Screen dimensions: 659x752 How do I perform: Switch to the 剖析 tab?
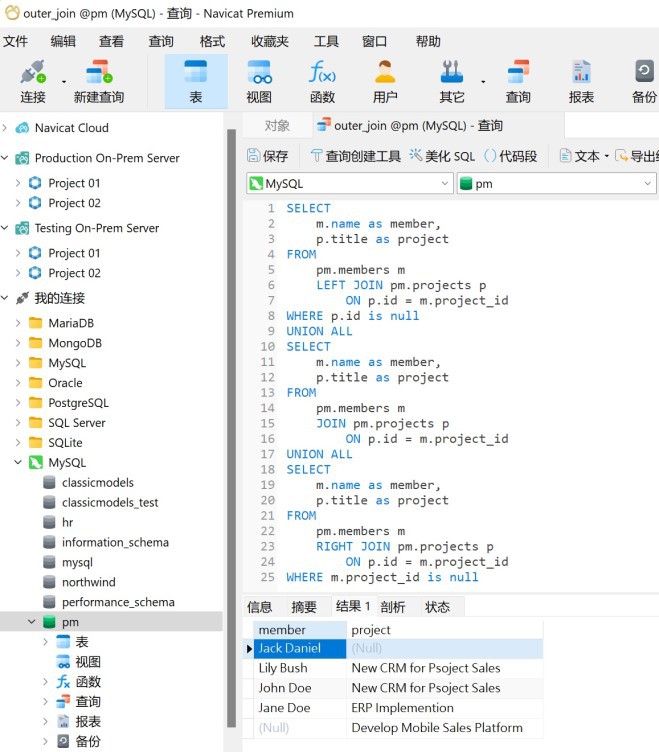click(393, 607)
